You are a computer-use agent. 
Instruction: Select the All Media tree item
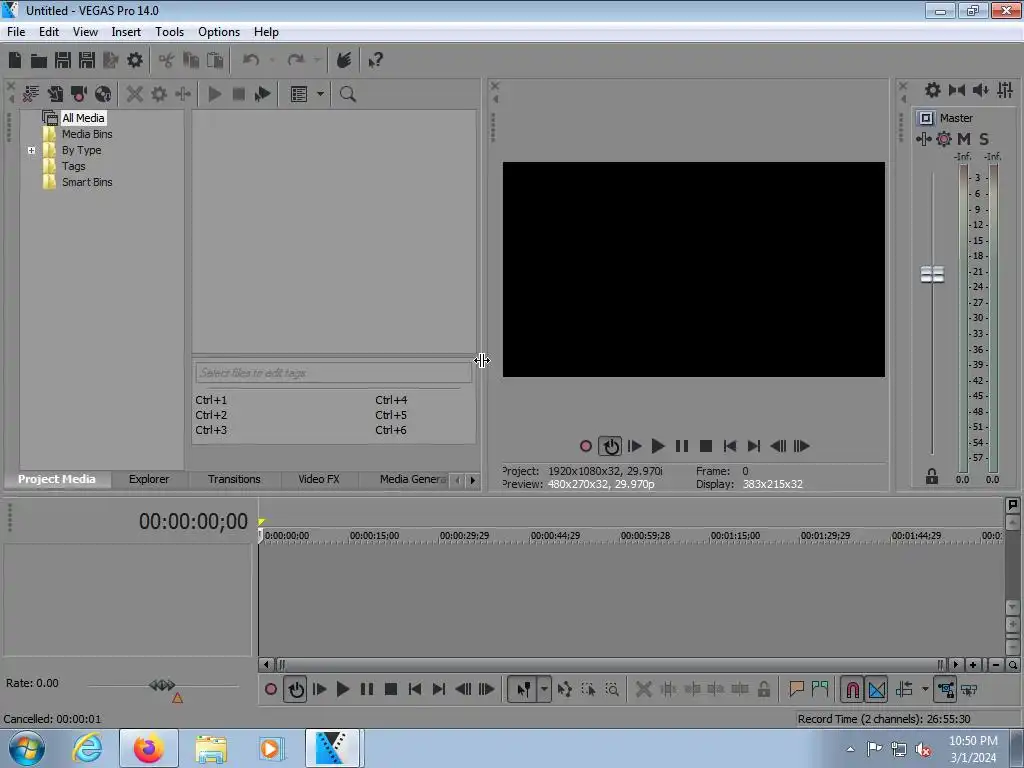coord(83,118)
